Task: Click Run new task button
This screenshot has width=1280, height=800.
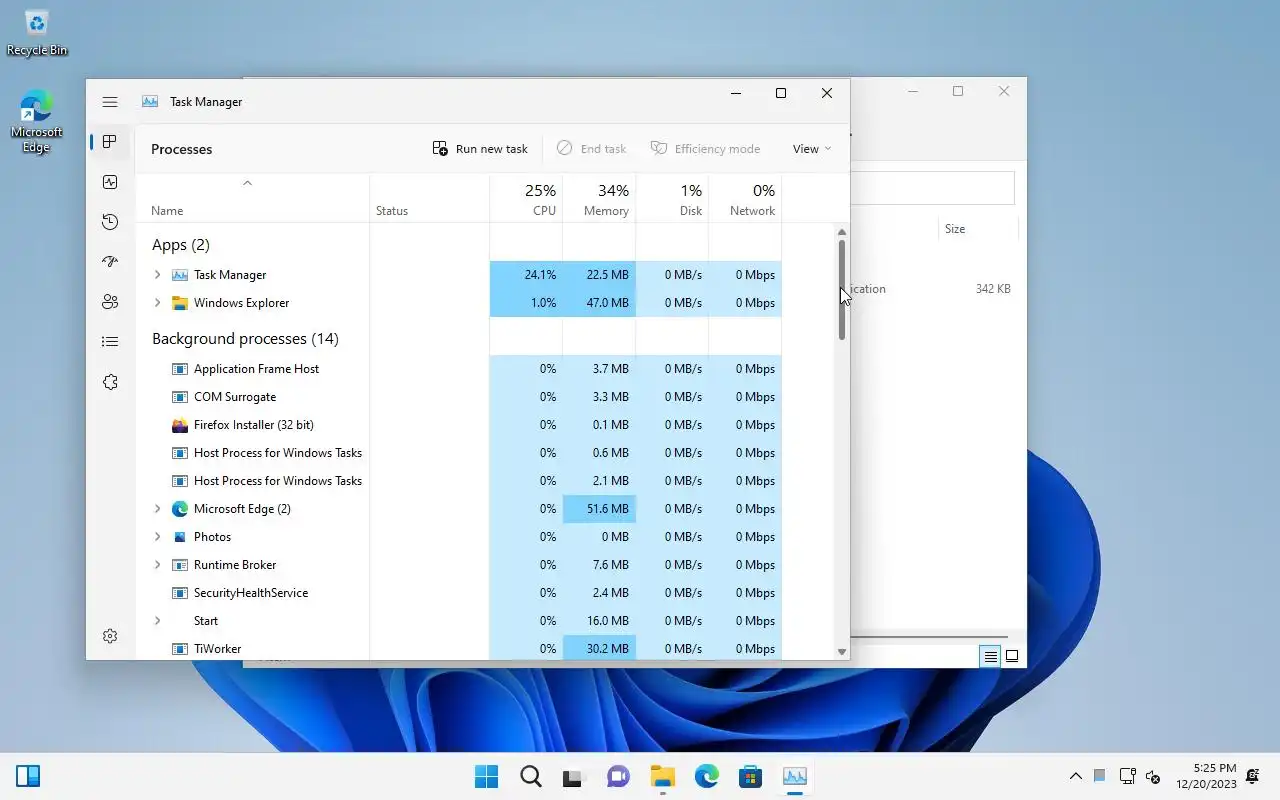Action: point(480,149)
